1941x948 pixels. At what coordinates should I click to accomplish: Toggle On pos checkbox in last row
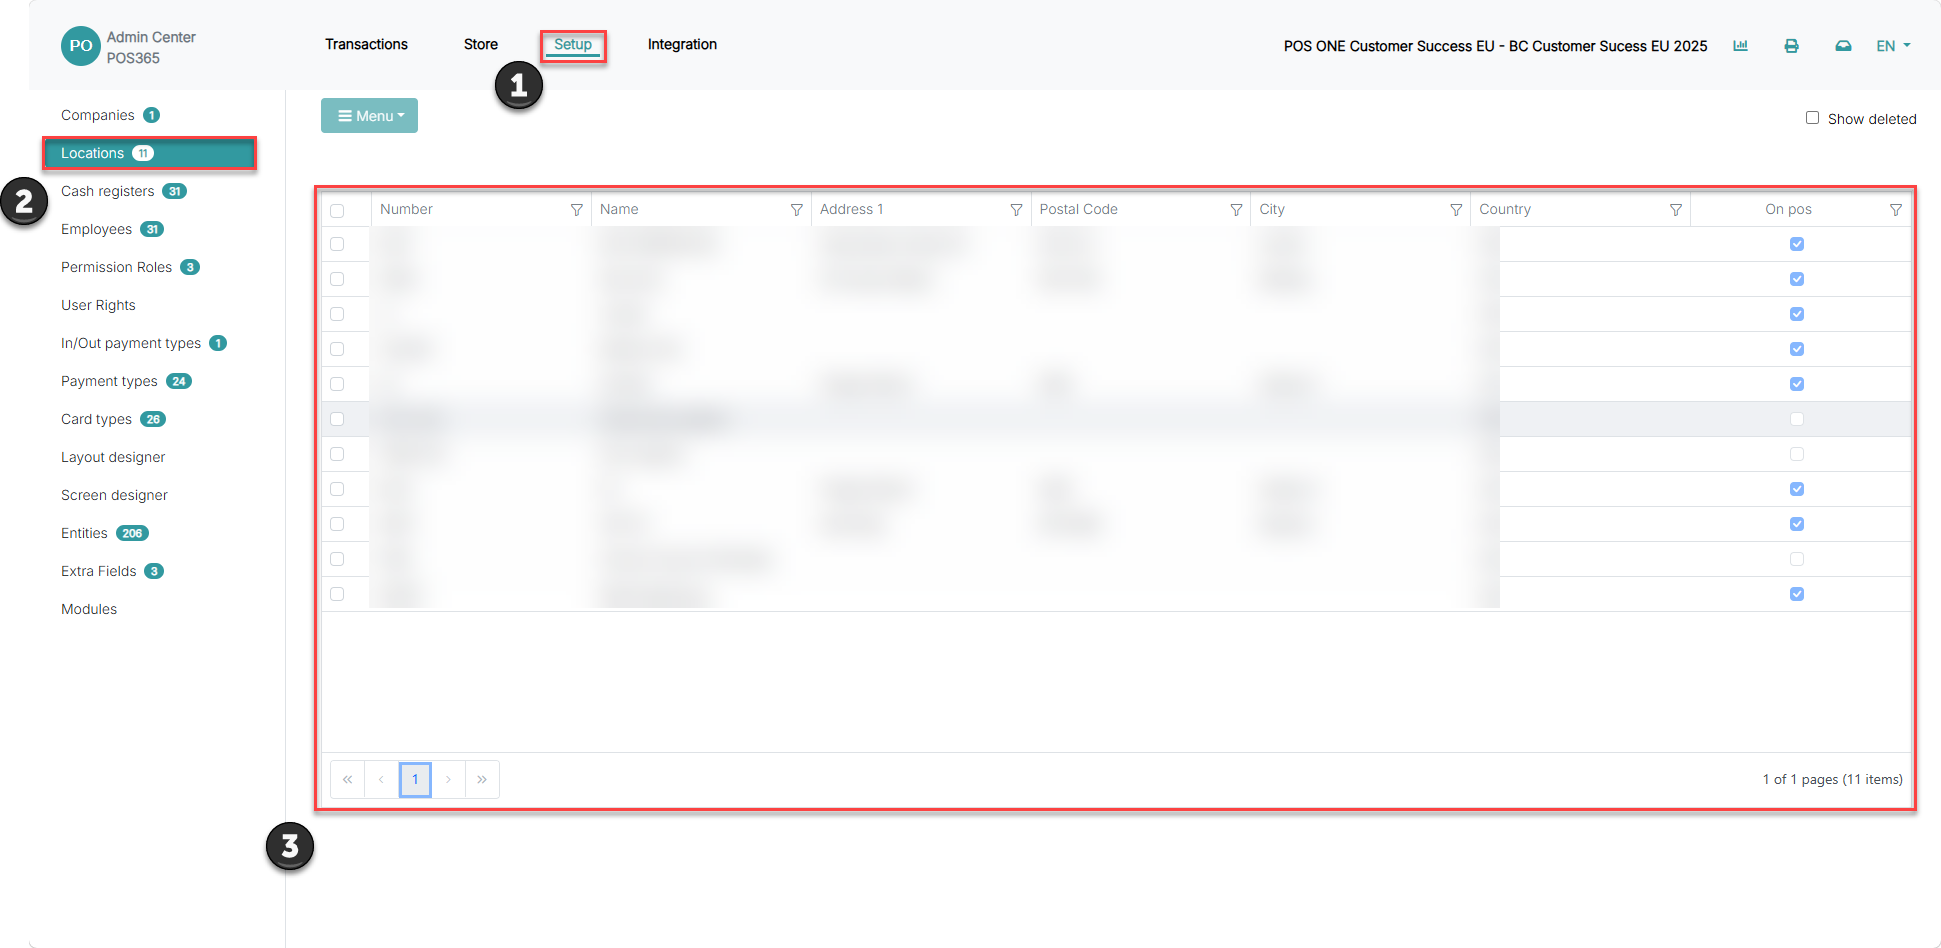click(x=1797, y=594)
